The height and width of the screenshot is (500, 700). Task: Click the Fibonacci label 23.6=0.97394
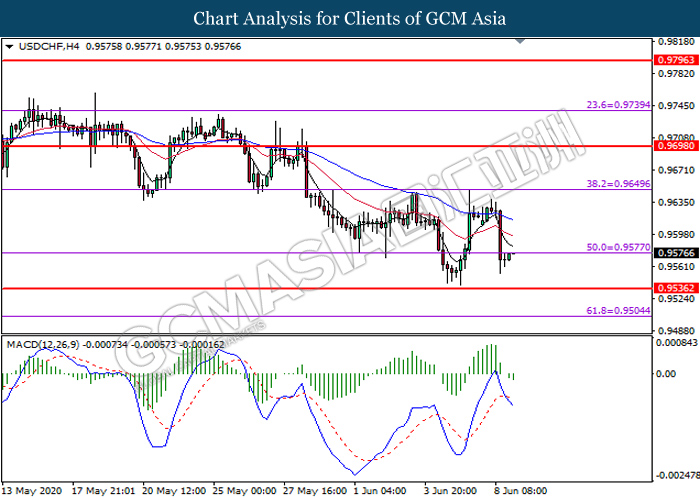pyautogui.click(x=618, y=105)
